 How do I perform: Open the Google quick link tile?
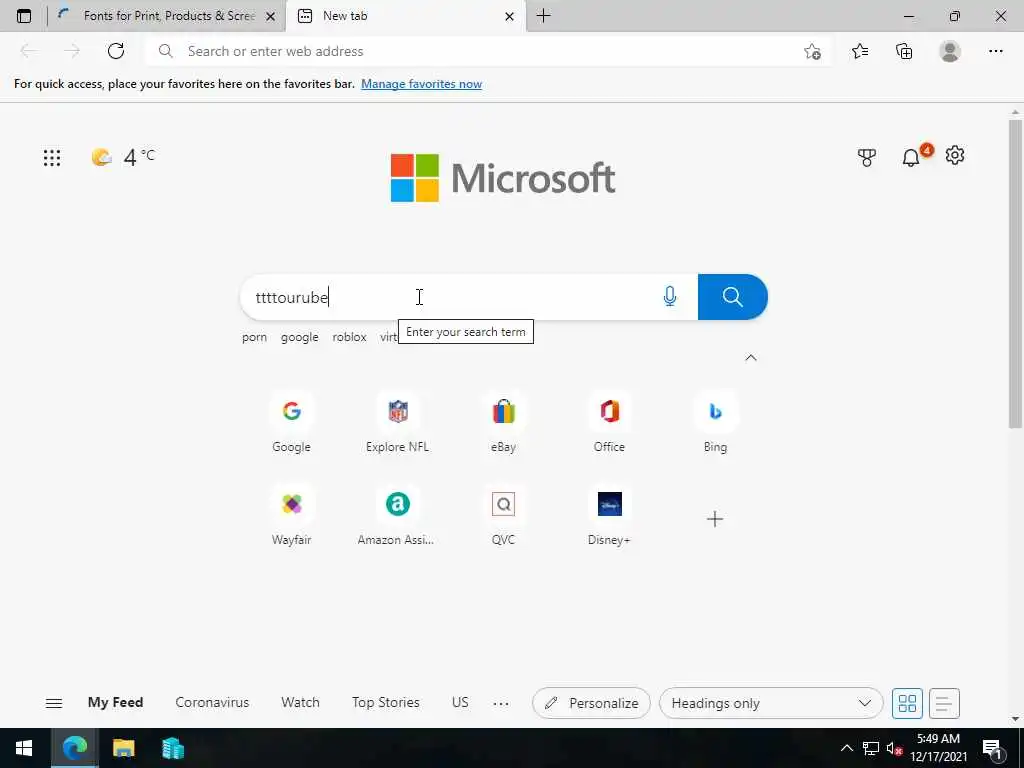291,423
